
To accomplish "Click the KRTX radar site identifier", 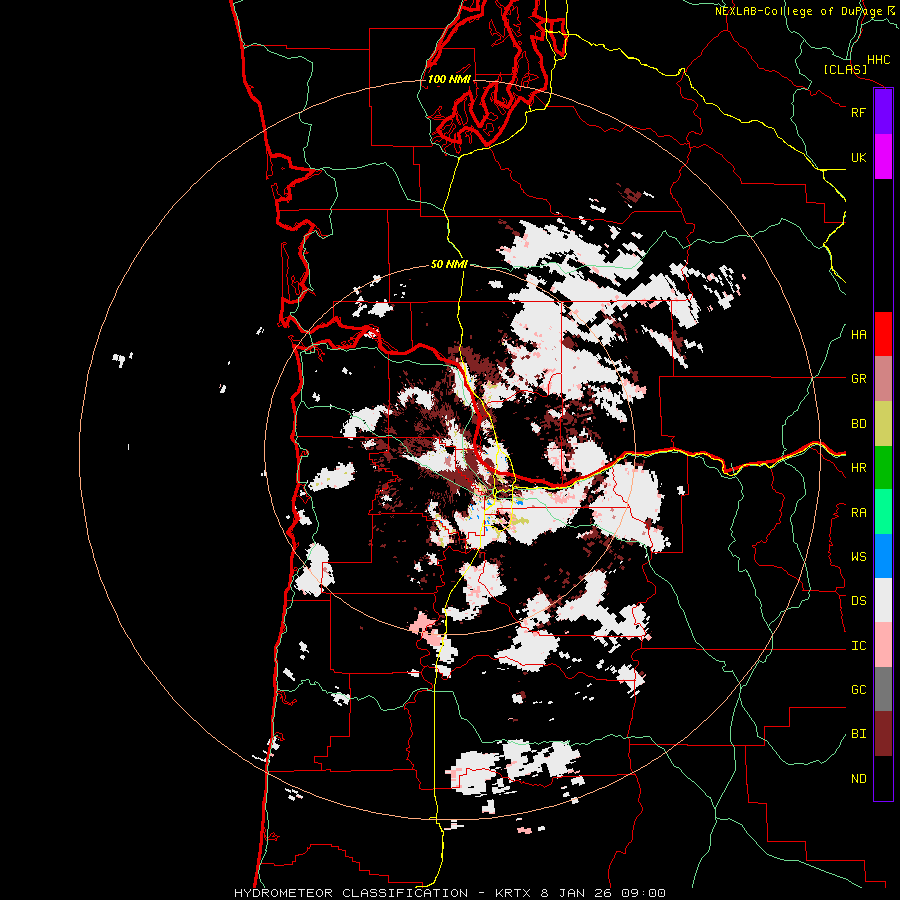I will (514, 893).
